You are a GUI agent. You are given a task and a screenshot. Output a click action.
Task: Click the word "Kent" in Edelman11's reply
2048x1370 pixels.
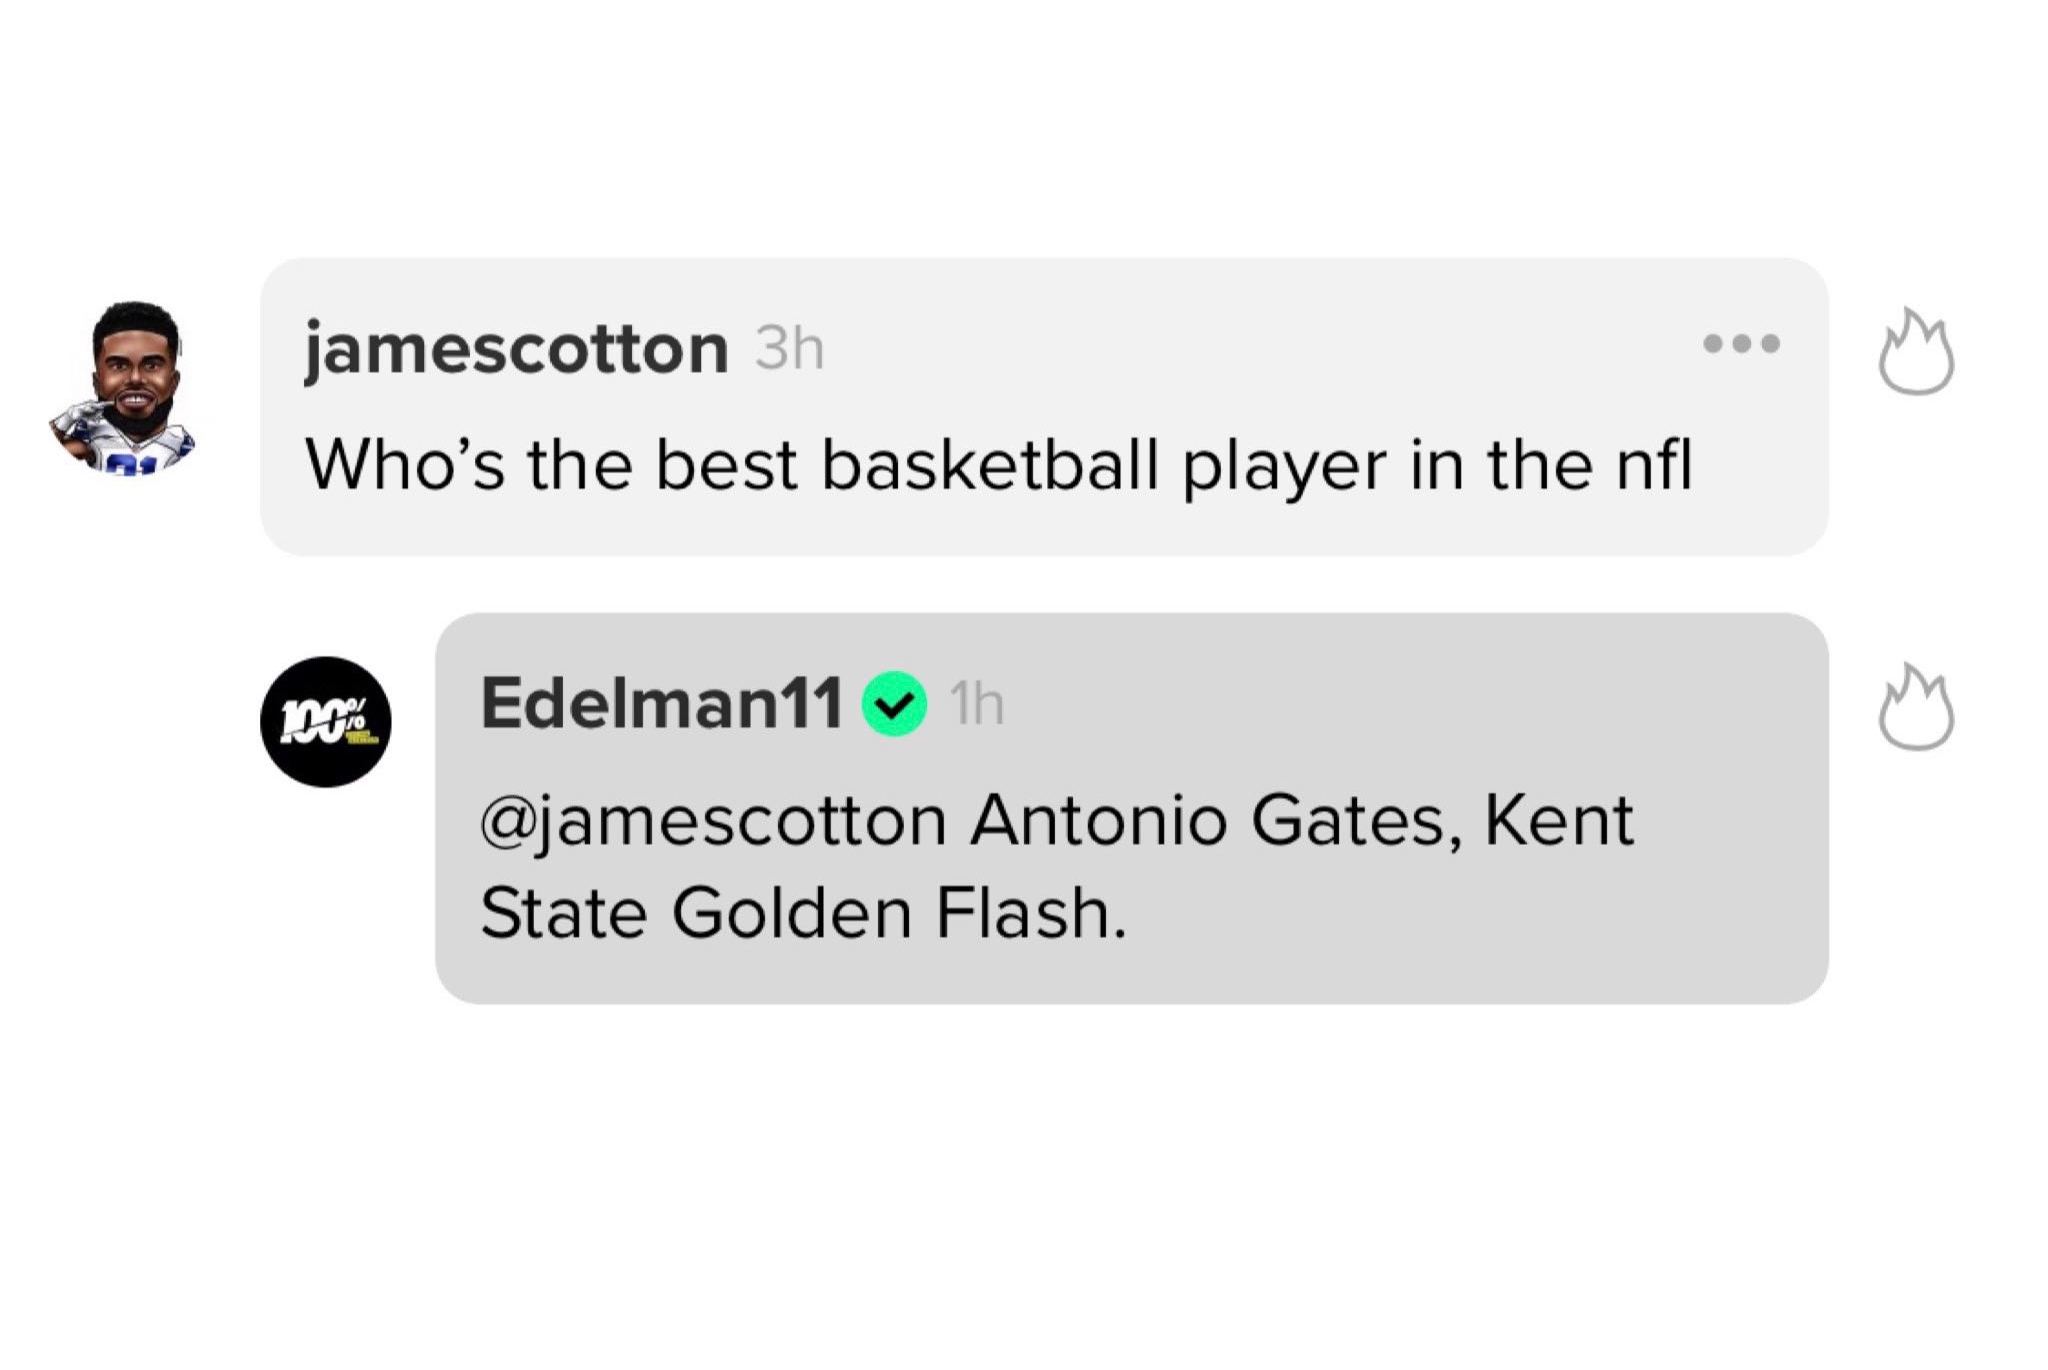[x=1558, y=821]
